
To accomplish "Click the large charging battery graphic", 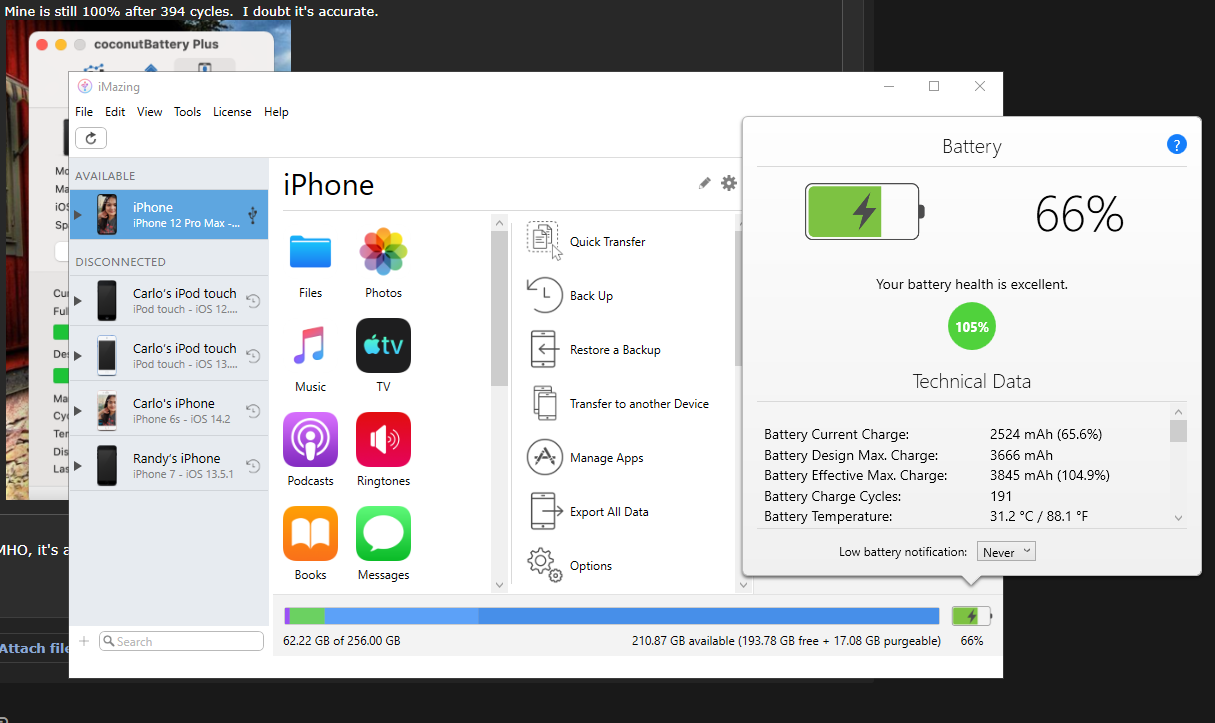I will click(x=865, y=212).
